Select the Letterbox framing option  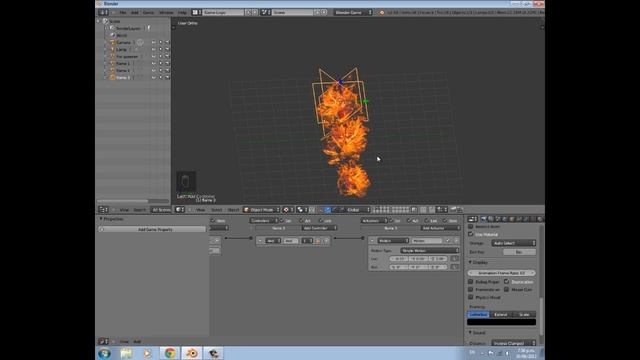[478, 314]
